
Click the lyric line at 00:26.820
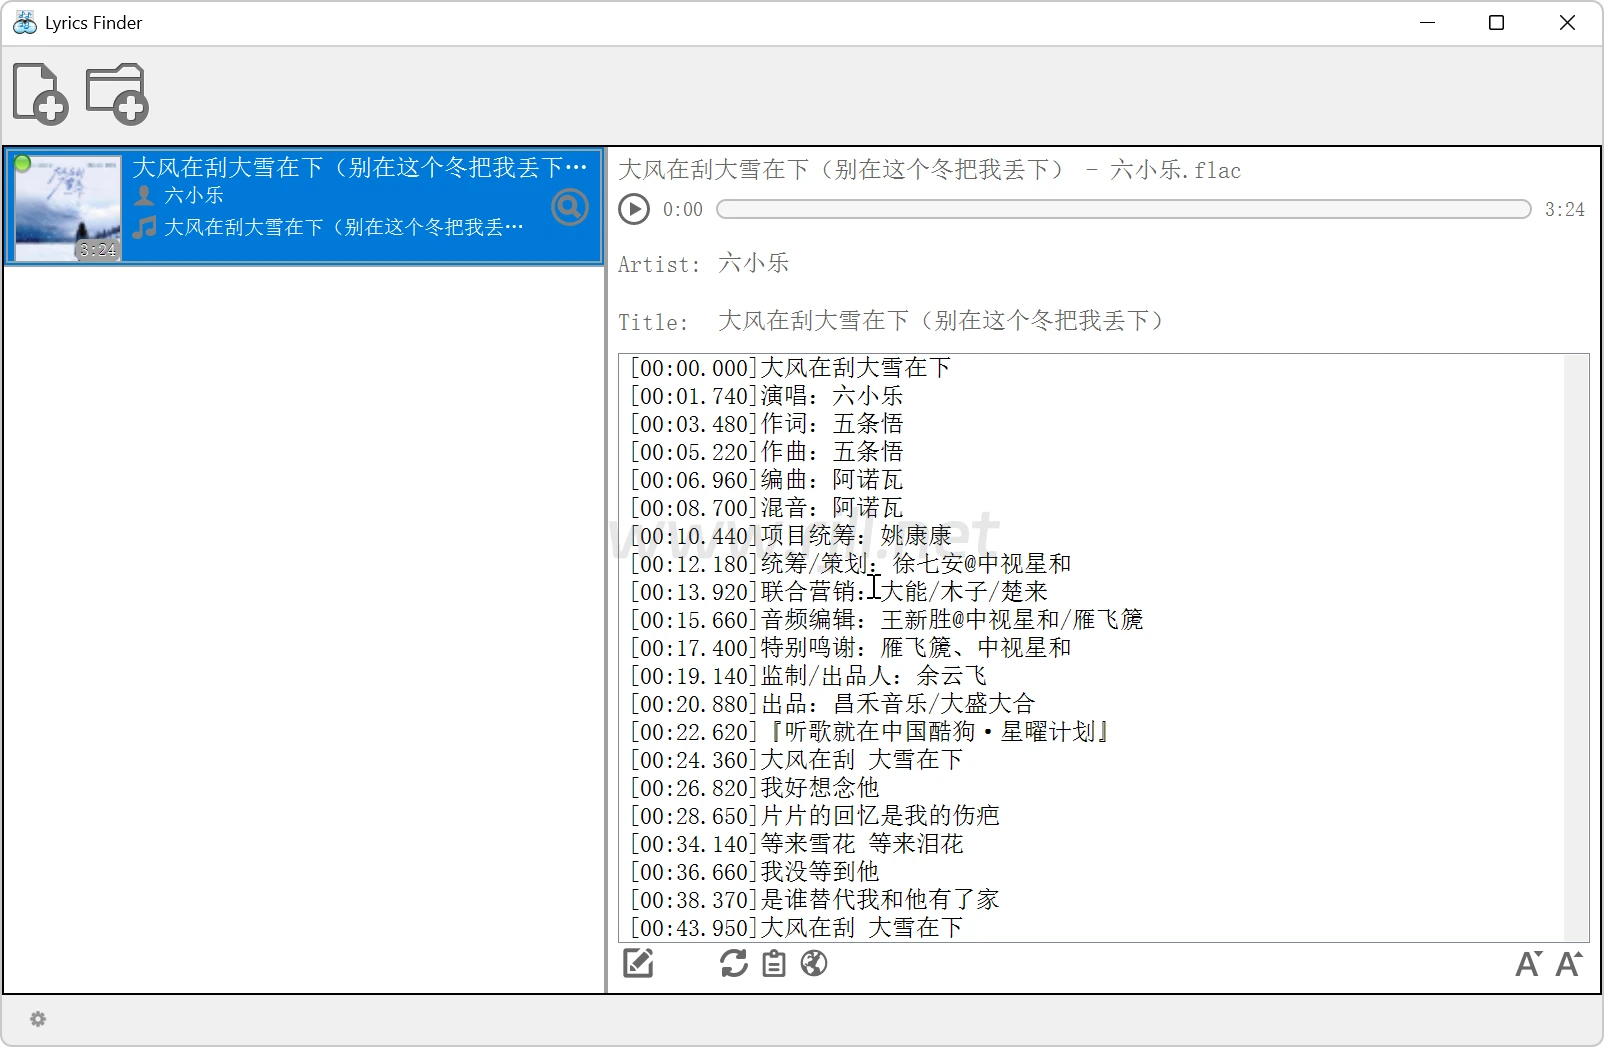click(755, 788)
